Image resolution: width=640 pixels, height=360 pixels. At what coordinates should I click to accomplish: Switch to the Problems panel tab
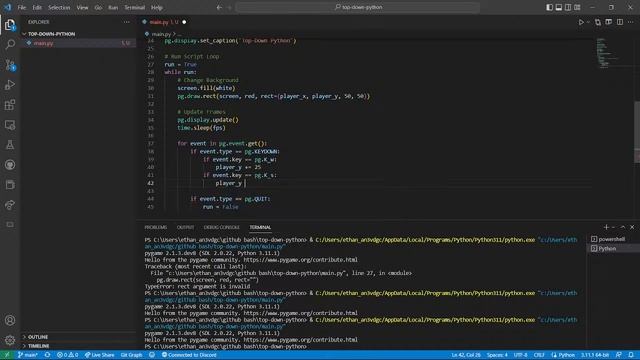(156, 227)
